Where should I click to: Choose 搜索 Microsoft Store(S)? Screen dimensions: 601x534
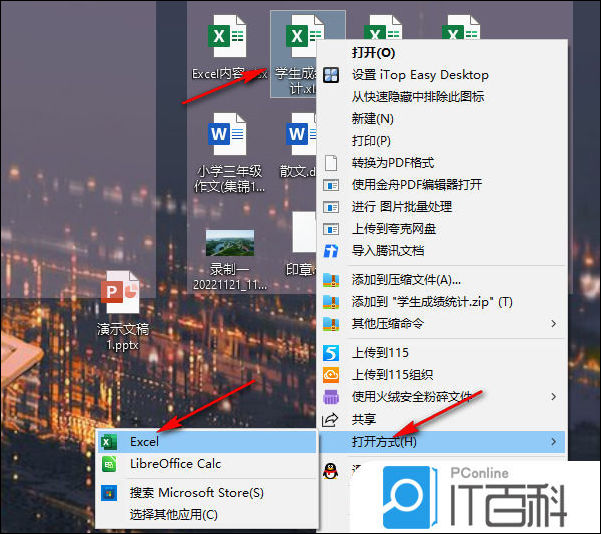coord(207,493)
